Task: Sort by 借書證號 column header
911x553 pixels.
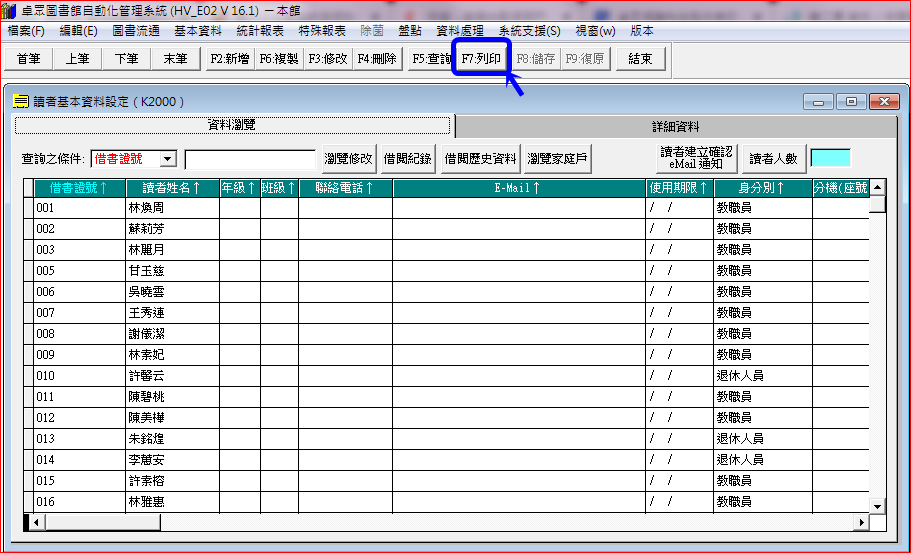Action: 80,188
